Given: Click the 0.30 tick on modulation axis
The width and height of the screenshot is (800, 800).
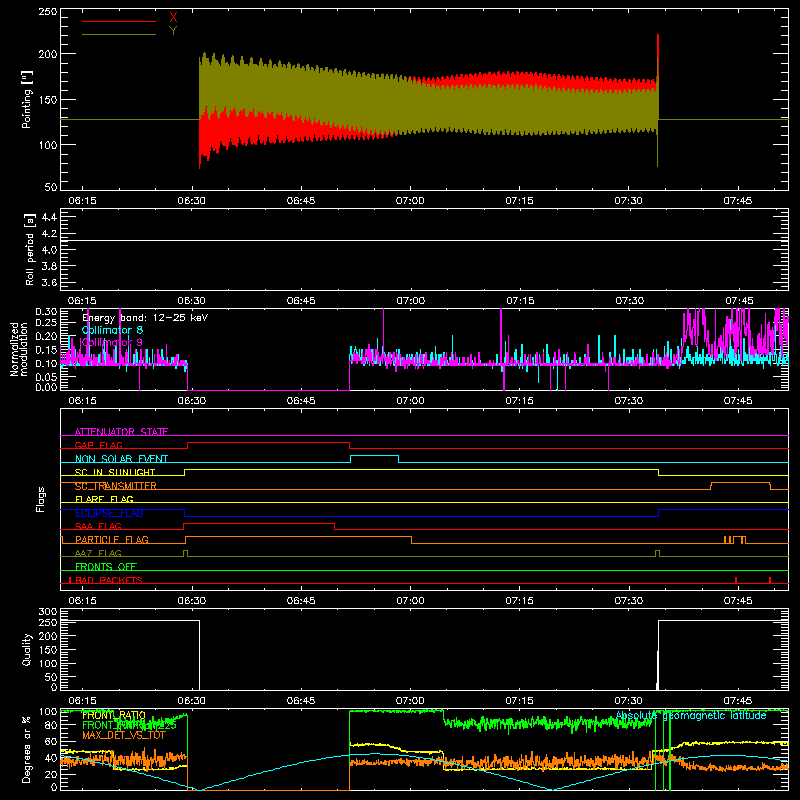Looking at the screenshot, I should click(46, 312).
